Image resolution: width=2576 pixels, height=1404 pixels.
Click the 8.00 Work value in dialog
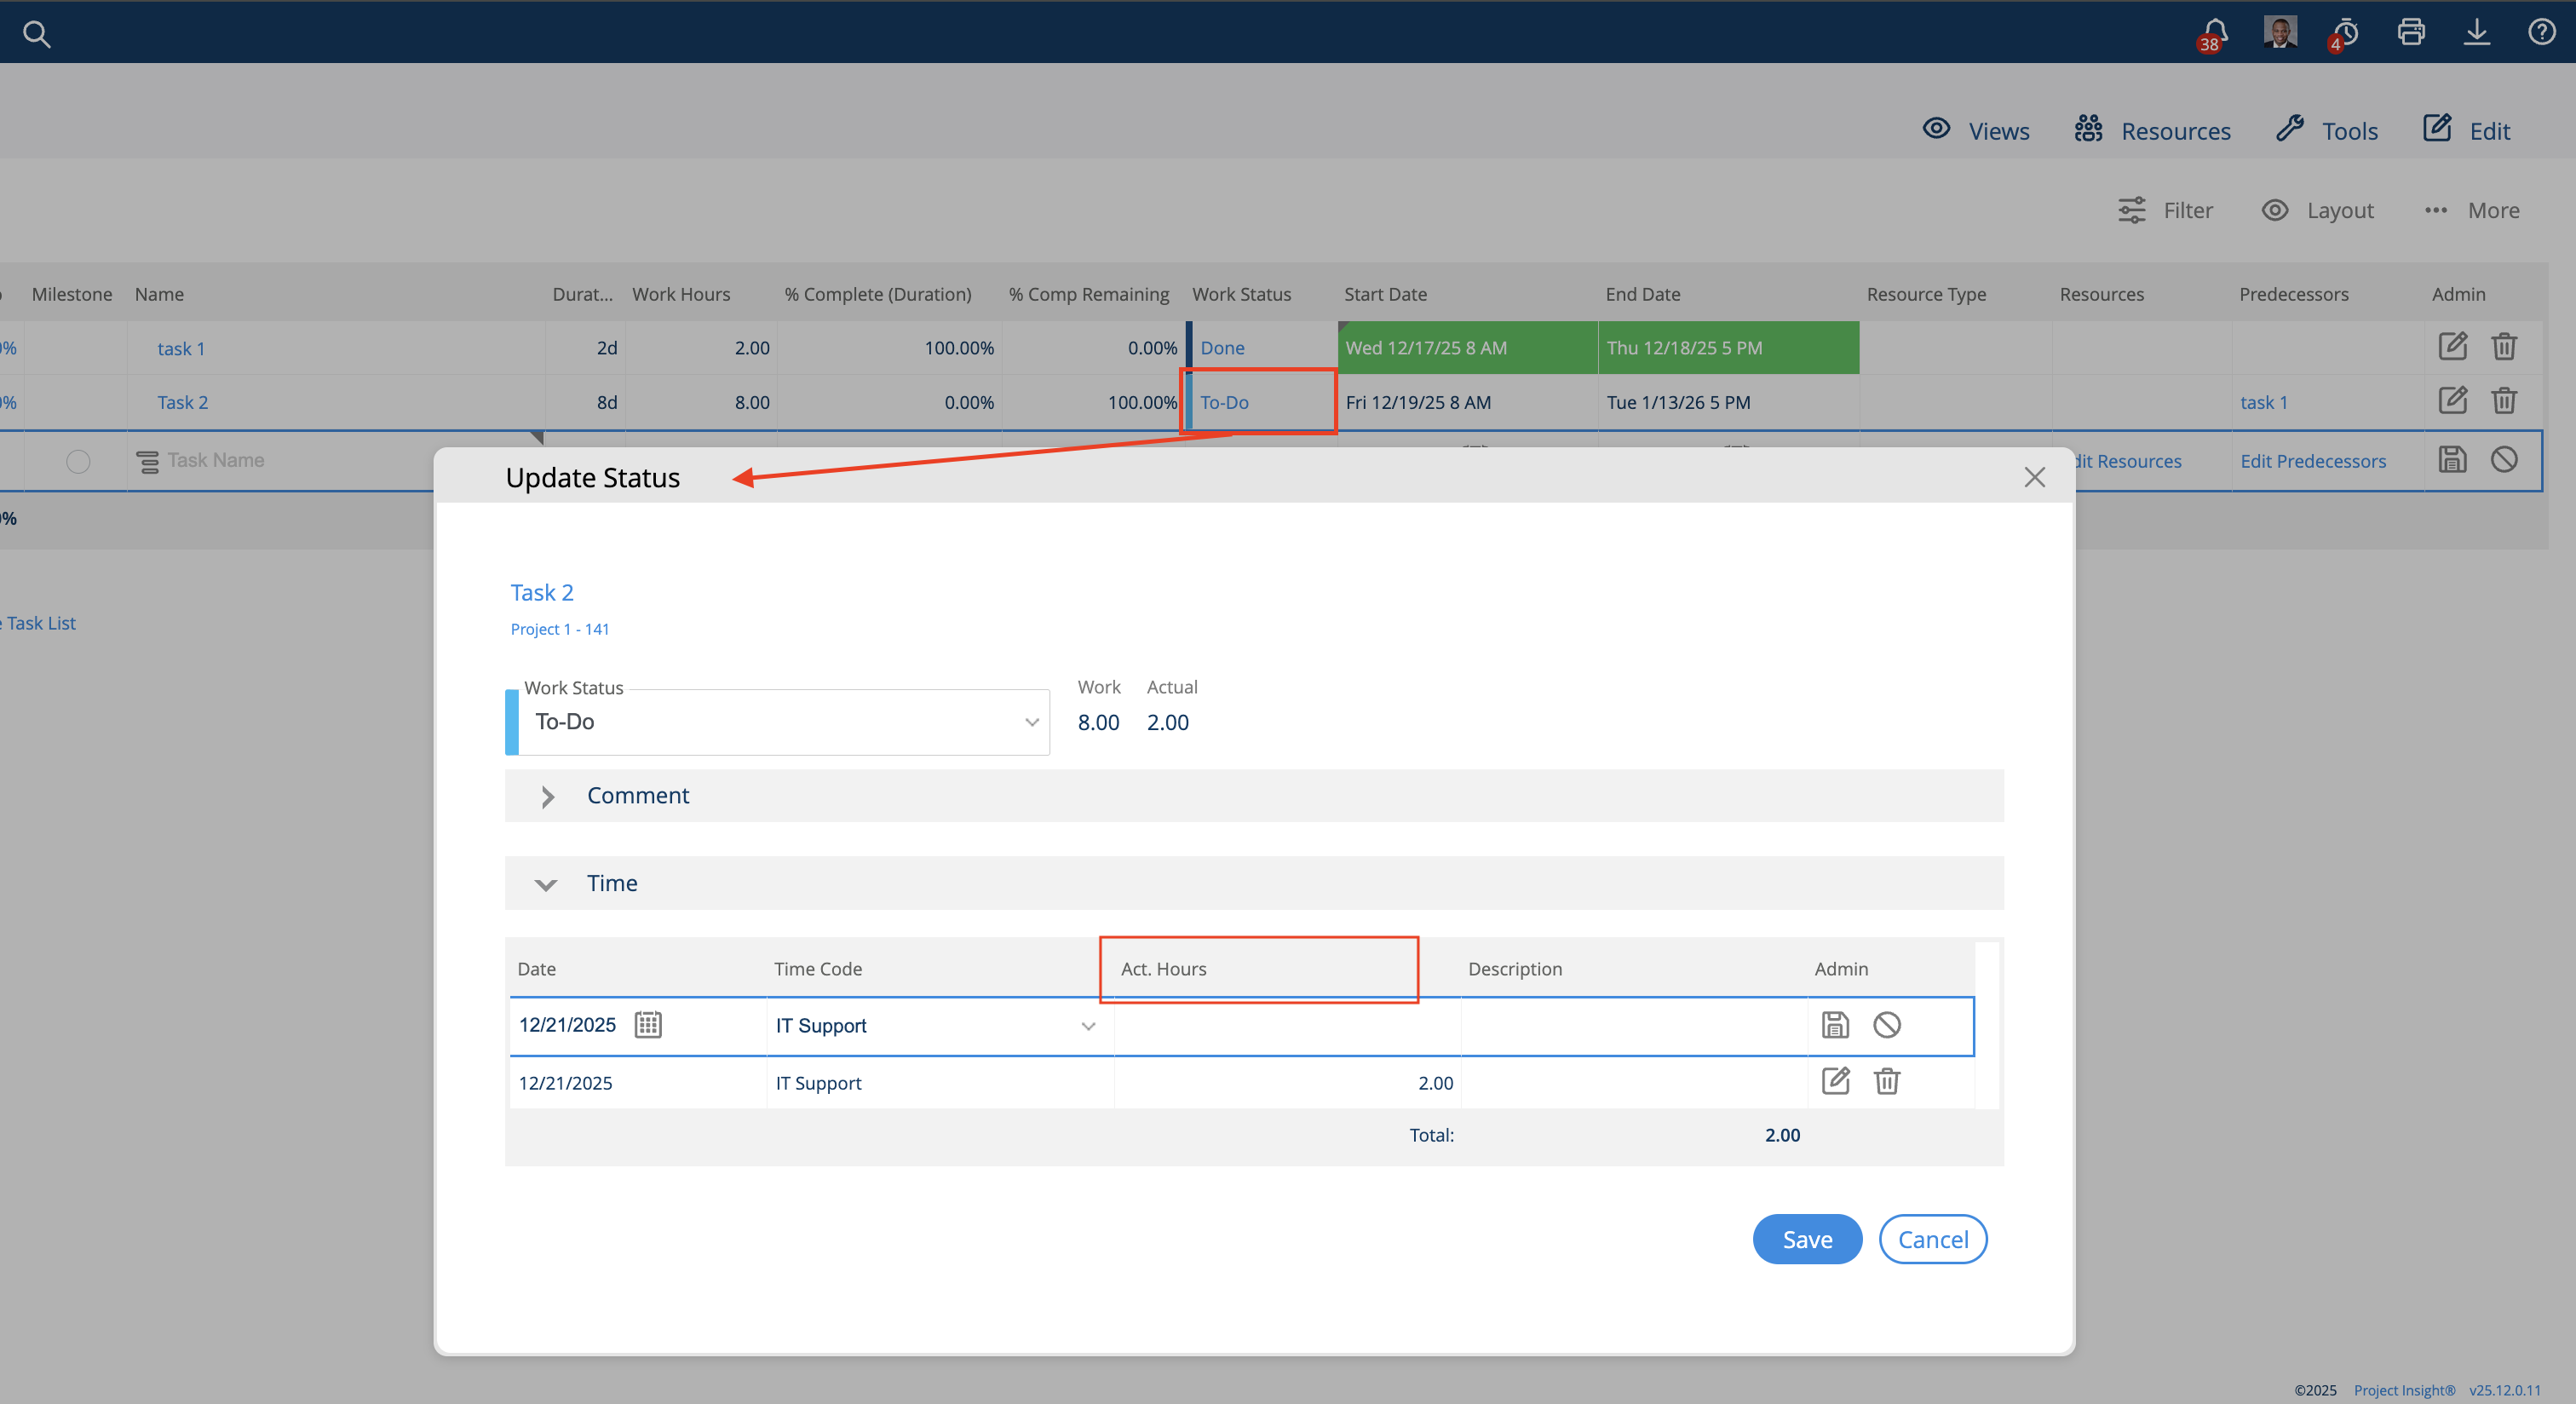tap(1098, 722)
